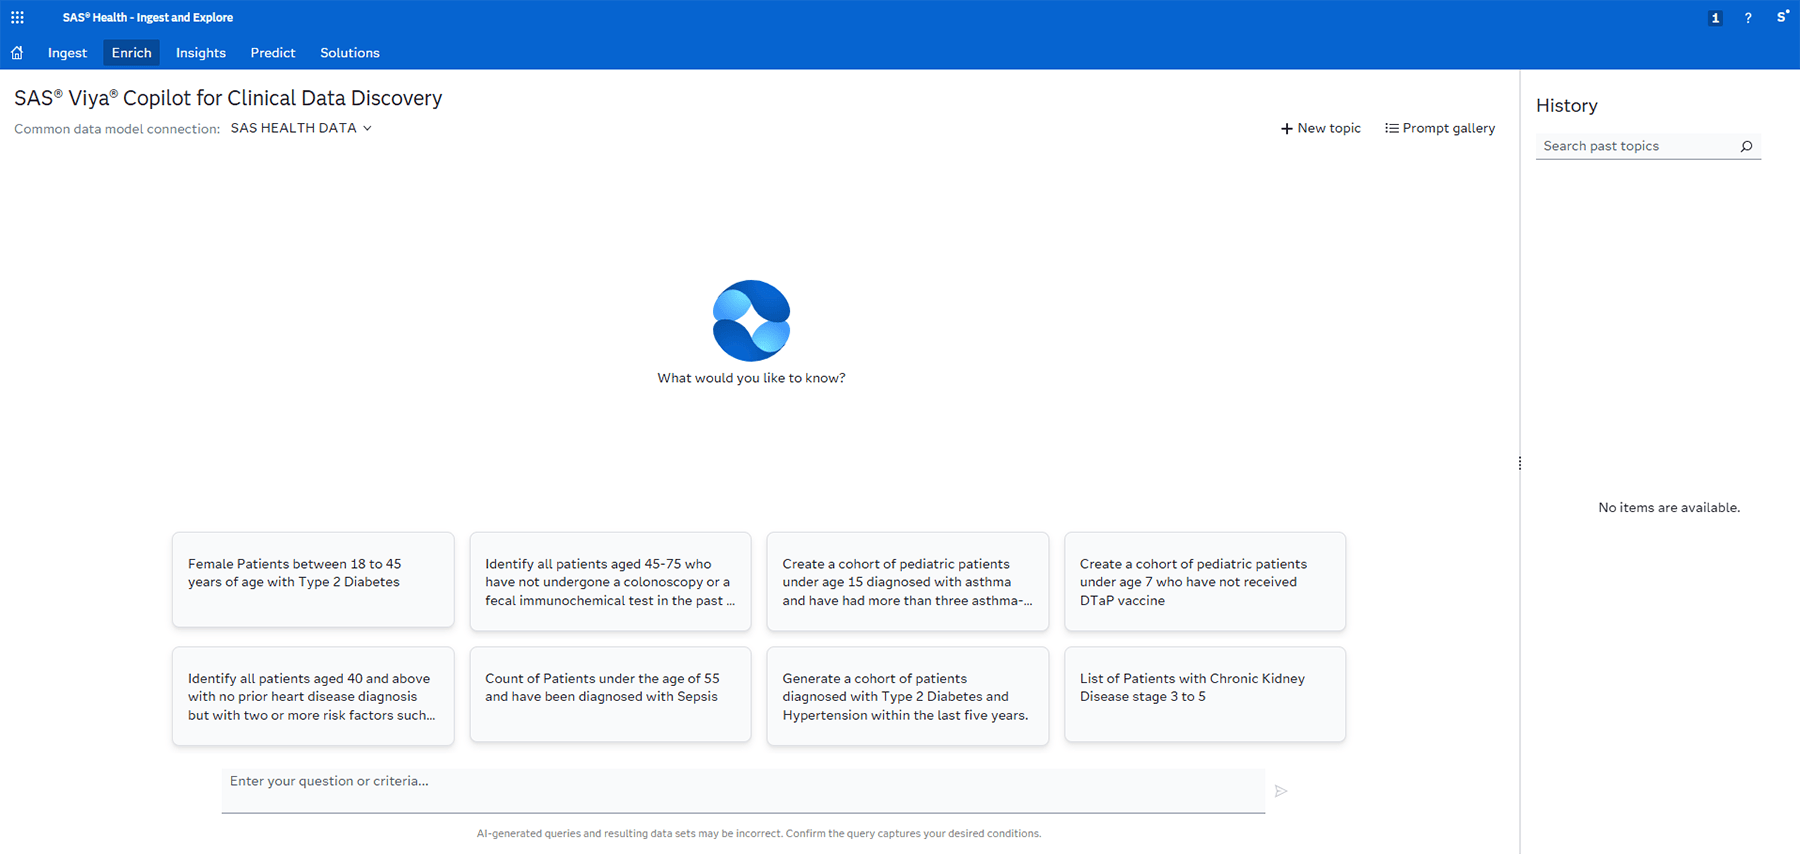Screen dimensions: 1800x854
Task: Click the search magnifier in History
Action: pos(1746,146)
